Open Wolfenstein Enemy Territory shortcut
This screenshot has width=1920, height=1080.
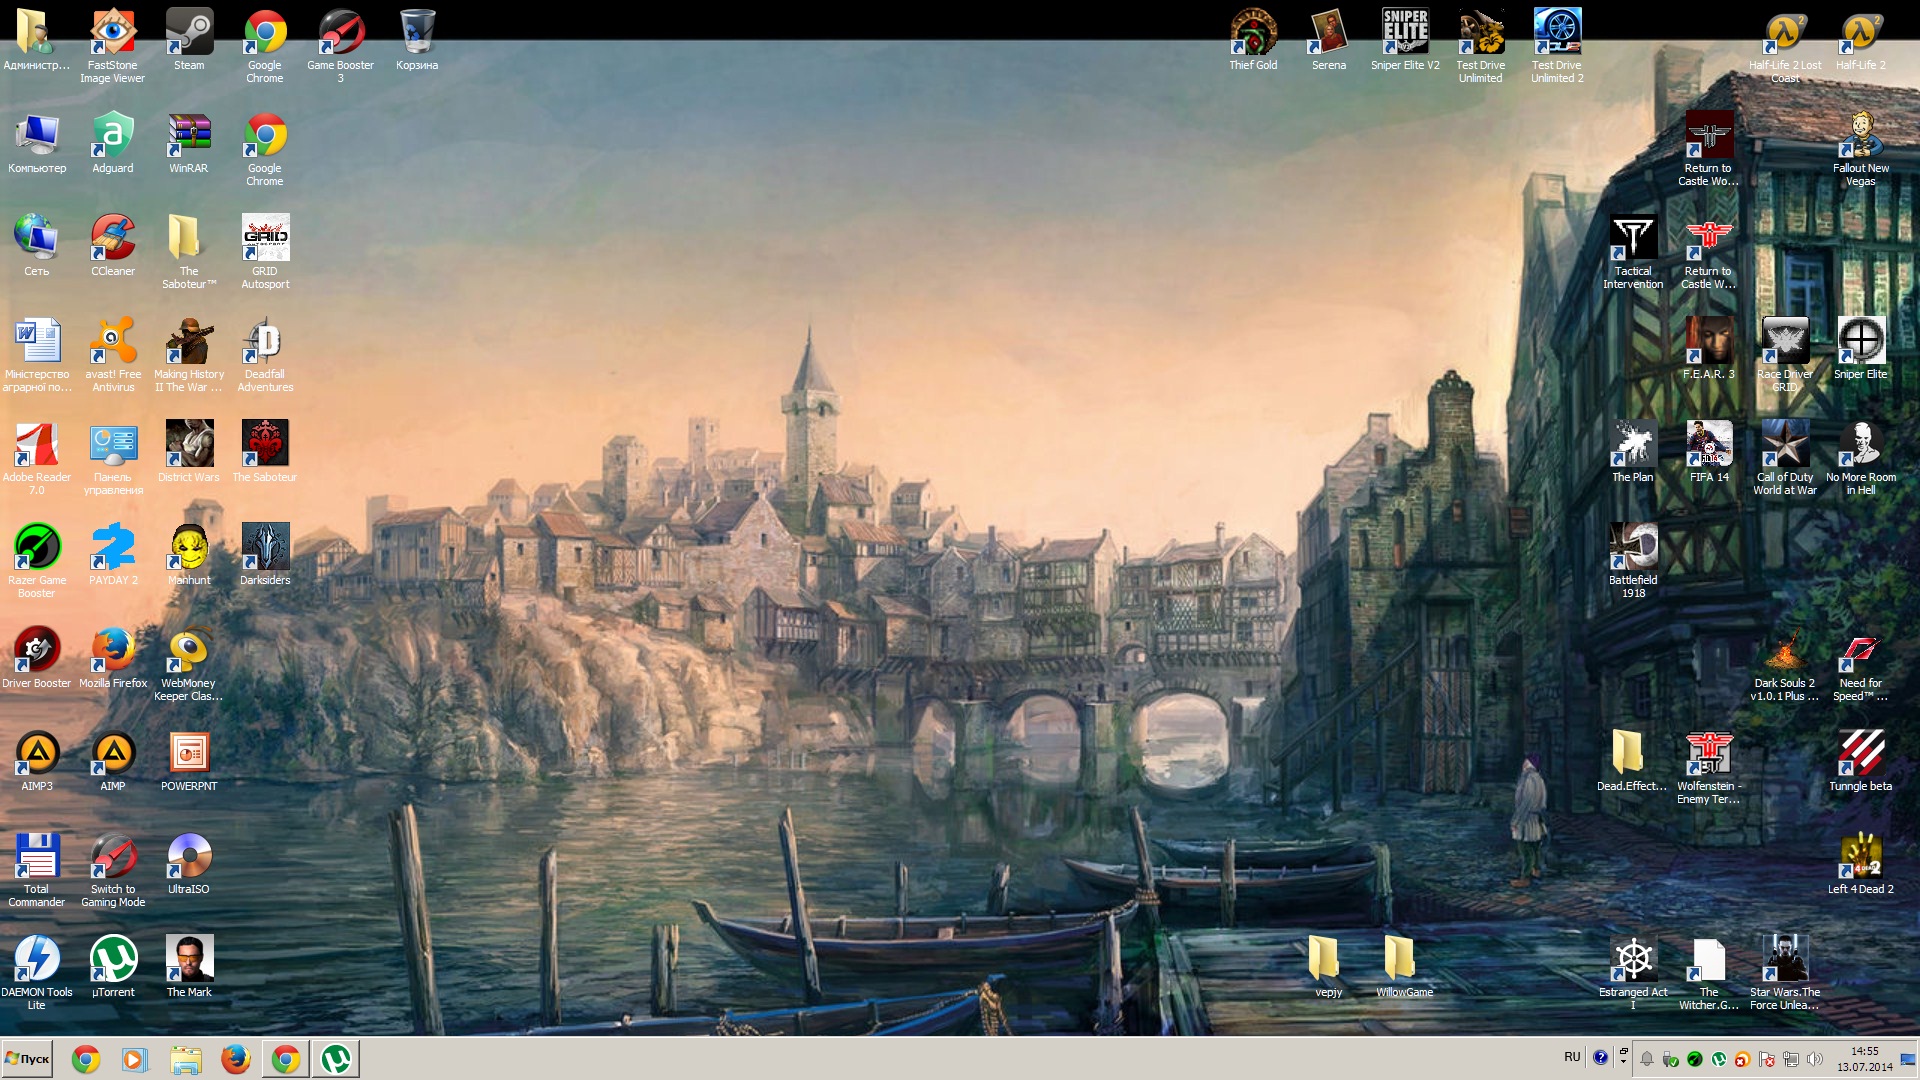[1709, 766]
